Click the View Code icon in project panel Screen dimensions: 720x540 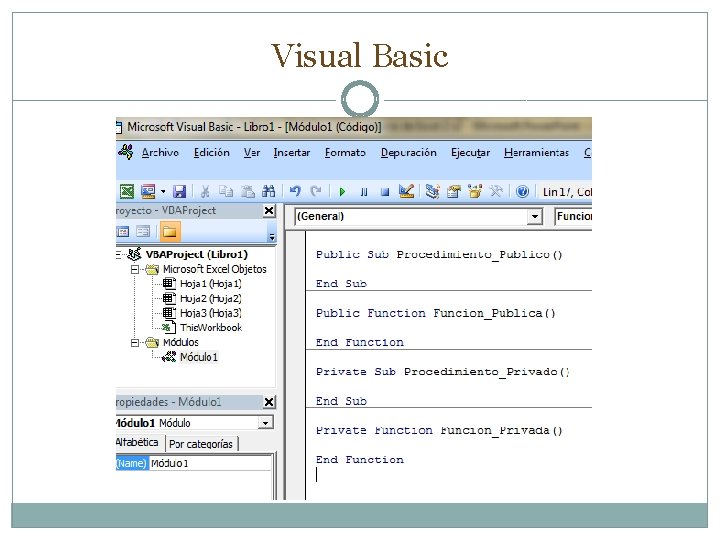pyautogui.click(x=123, y=231)
